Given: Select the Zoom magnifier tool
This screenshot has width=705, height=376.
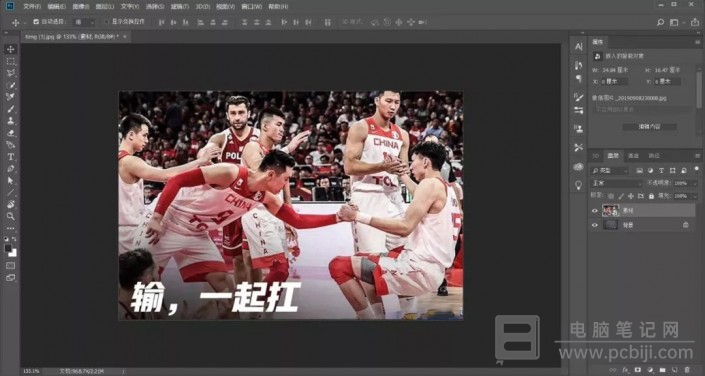Looking at the screenshot, I should 11,216.
